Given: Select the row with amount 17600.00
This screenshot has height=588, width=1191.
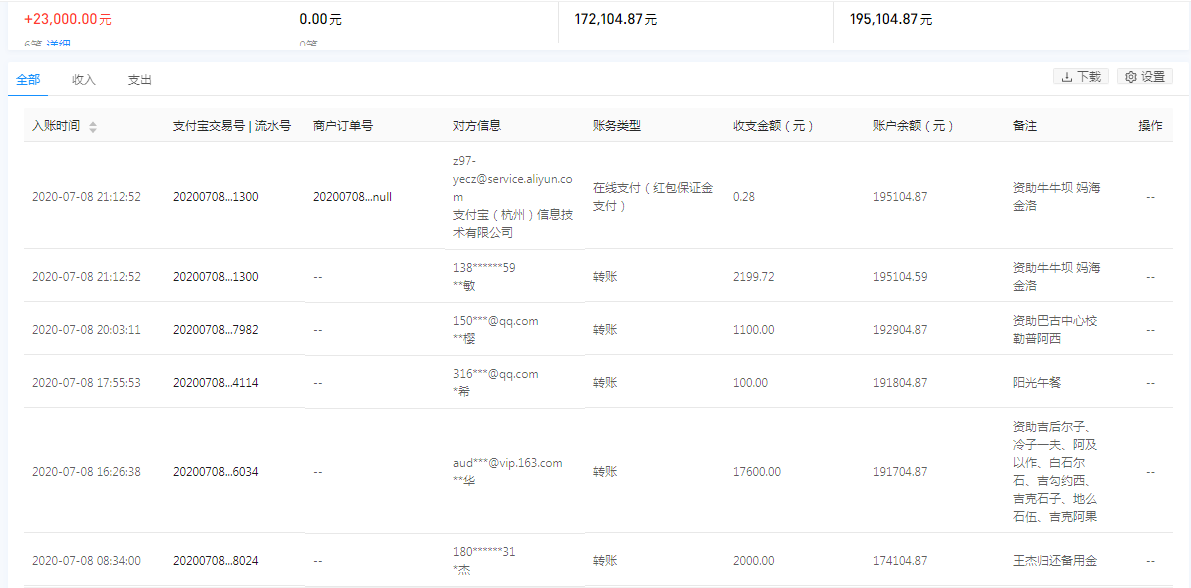Looking at the screenshot, I should 757,472.
